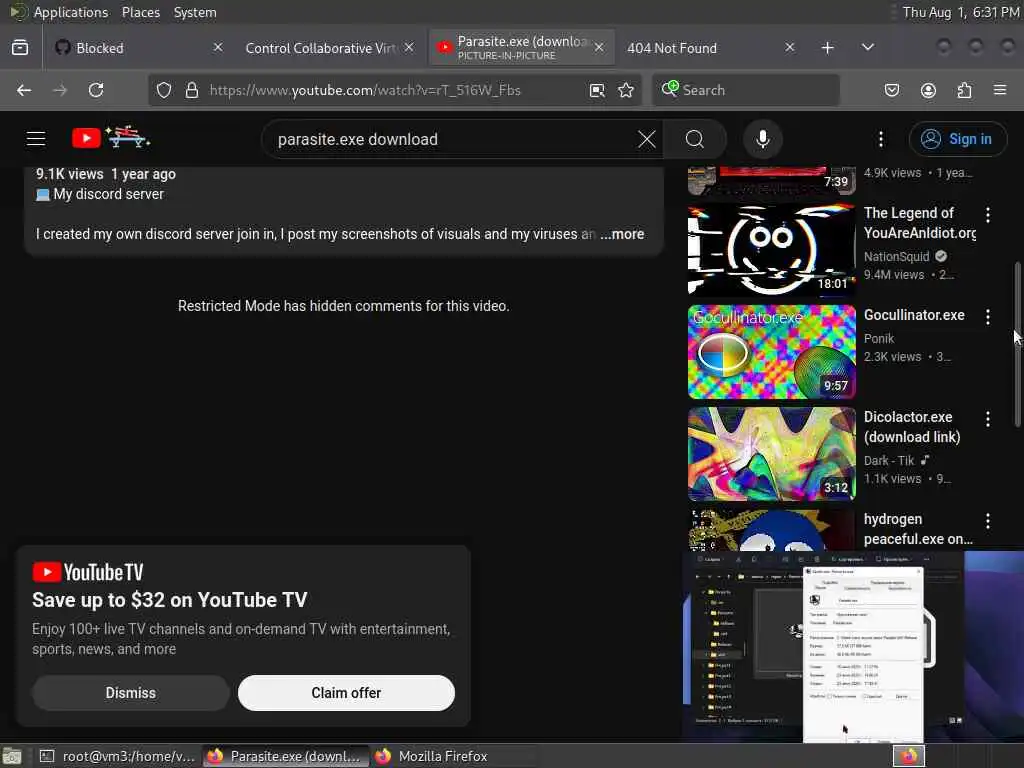Screen dimensions: 1024x768
Task: Open Firefox application menu
Action: 1000,90
